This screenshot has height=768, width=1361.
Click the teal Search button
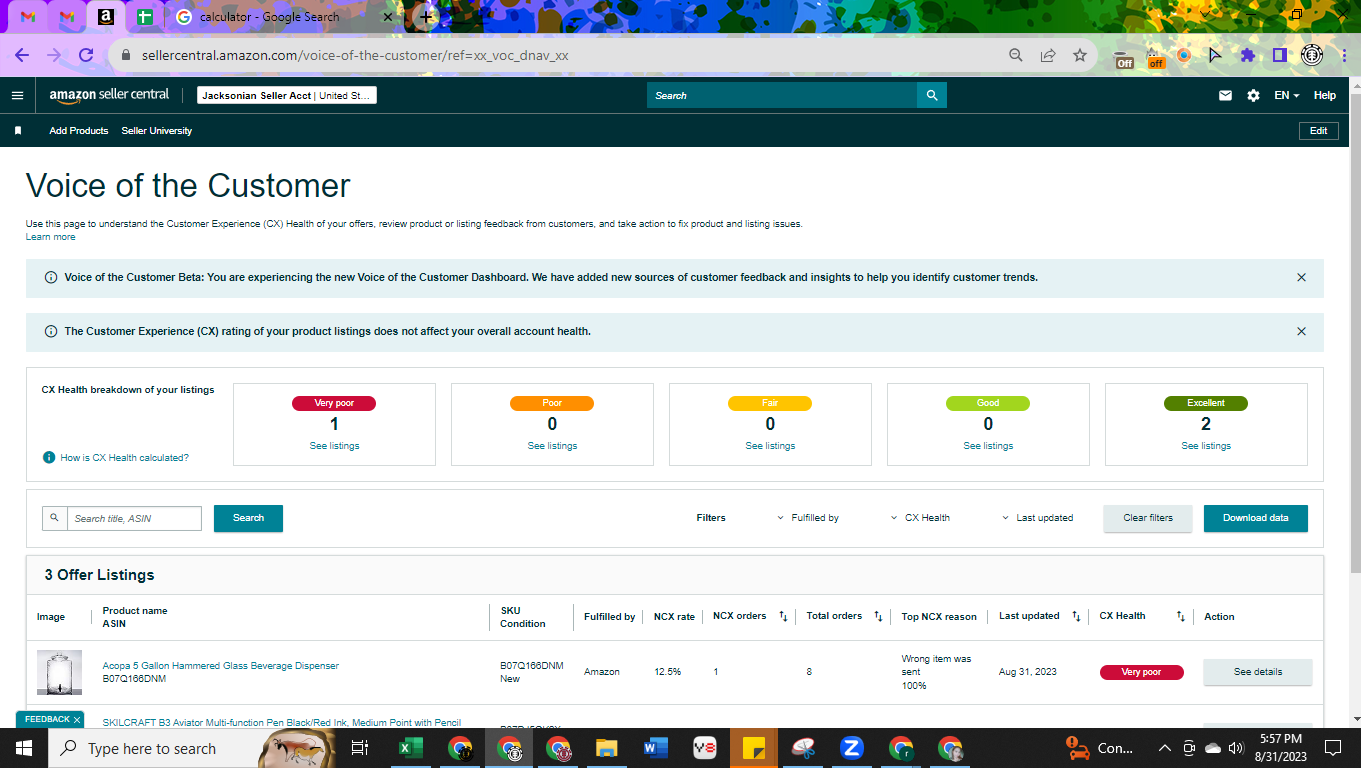248,518
